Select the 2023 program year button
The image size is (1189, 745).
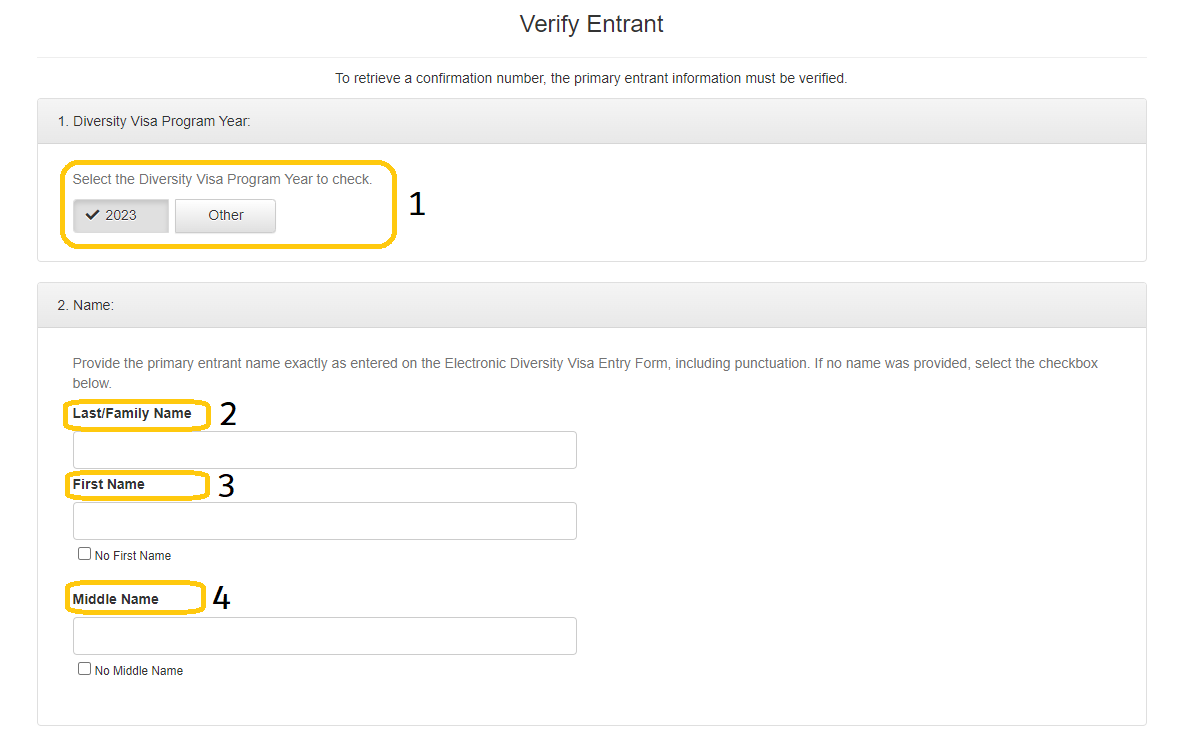tap(120, 215)
